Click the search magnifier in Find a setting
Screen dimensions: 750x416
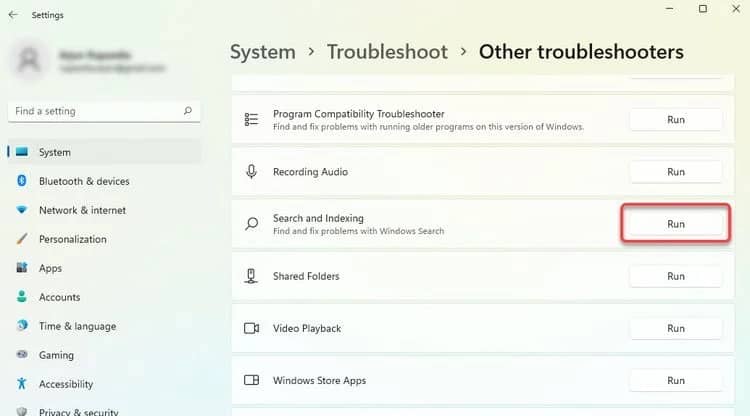[x=188, y=111]
